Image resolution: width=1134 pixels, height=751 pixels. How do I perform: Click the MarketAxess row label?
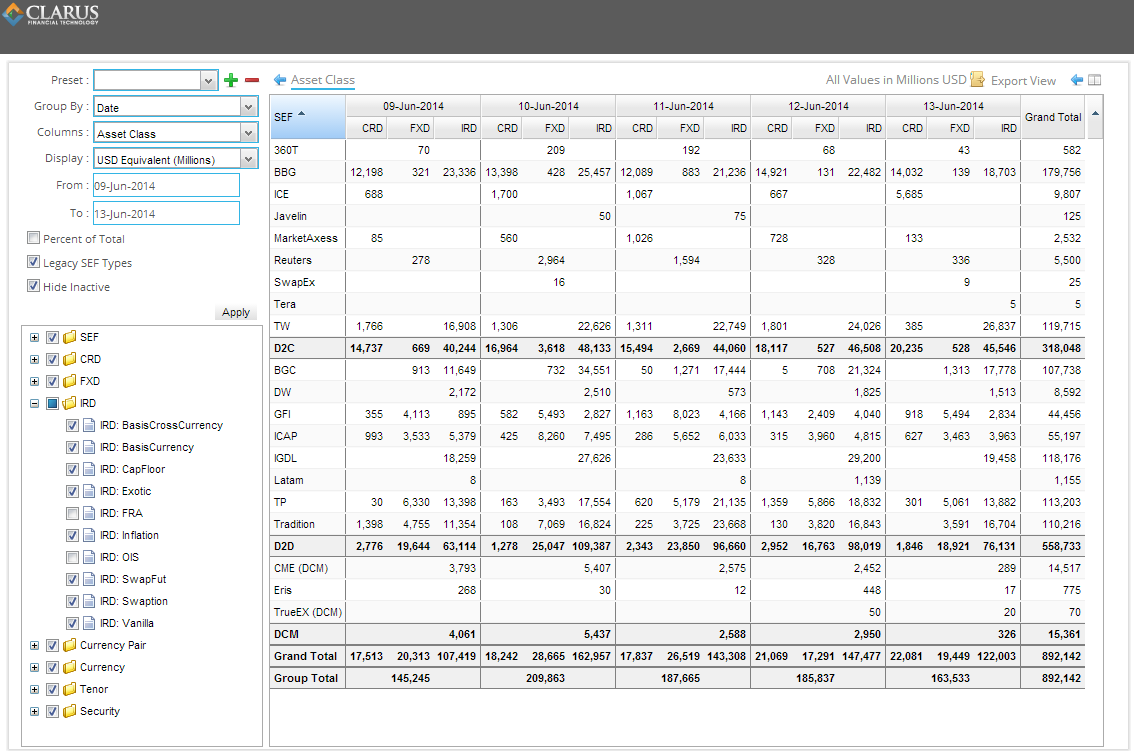click(x=306, y=238)
